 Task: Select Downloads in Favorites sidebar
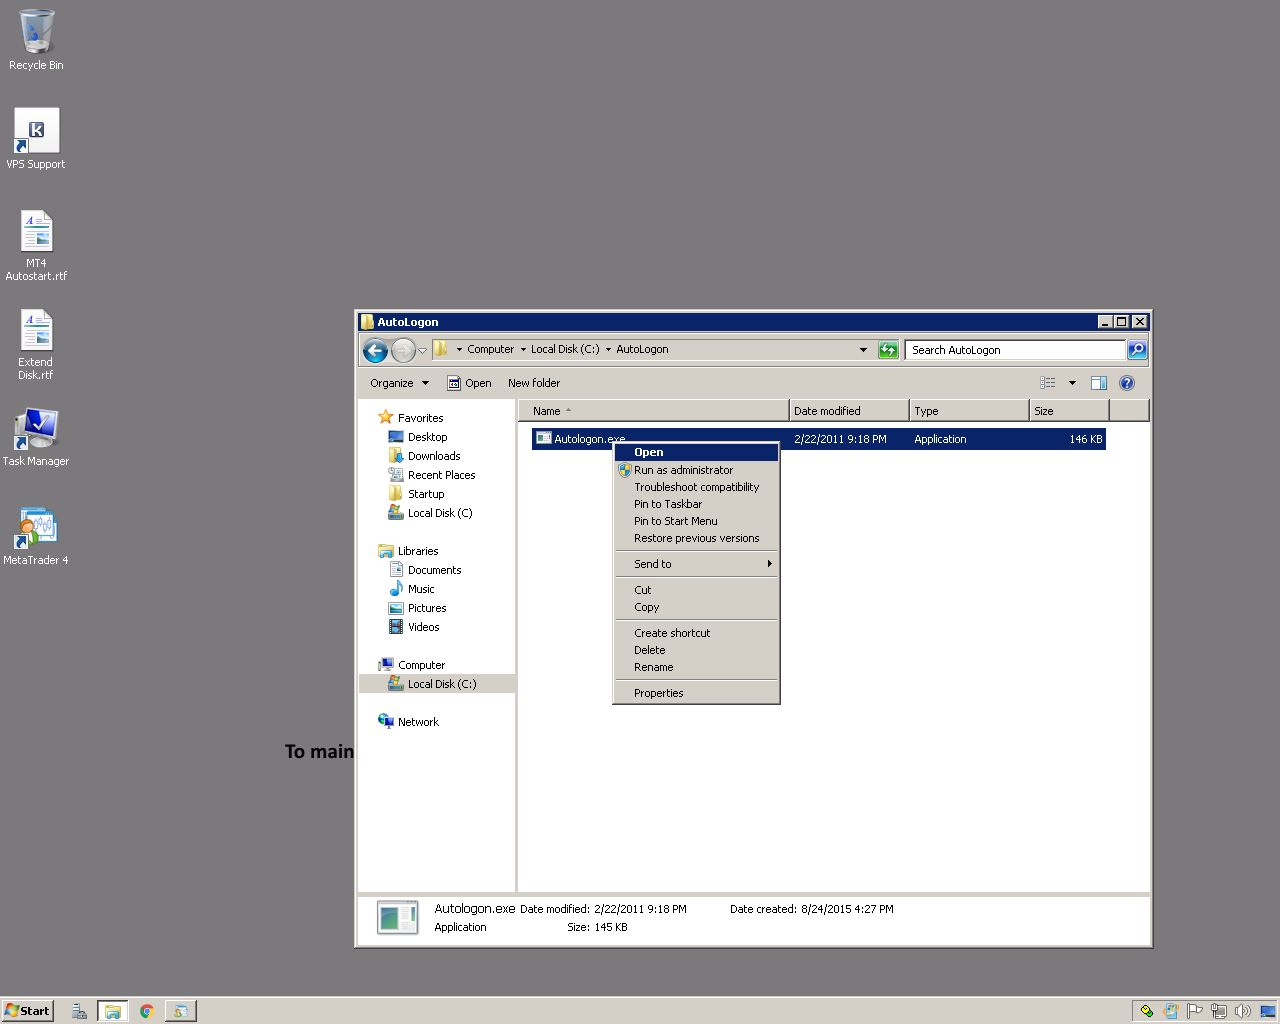[x=433, y=456]
